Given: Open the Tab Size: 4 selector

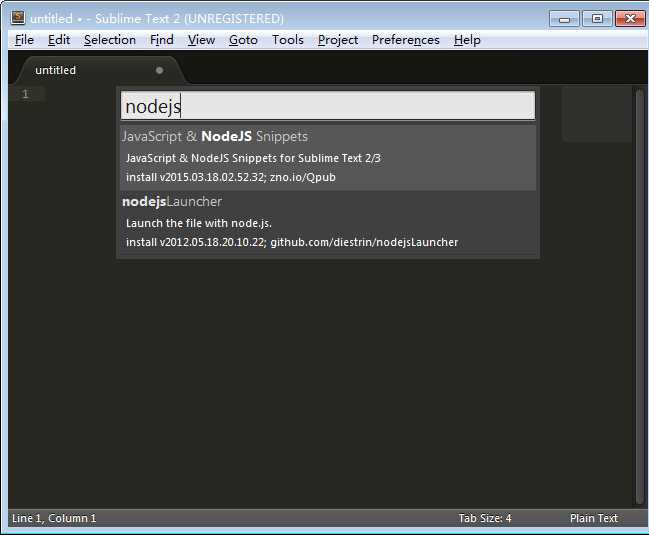Looking at the screenshot, I should coord(485,518).
